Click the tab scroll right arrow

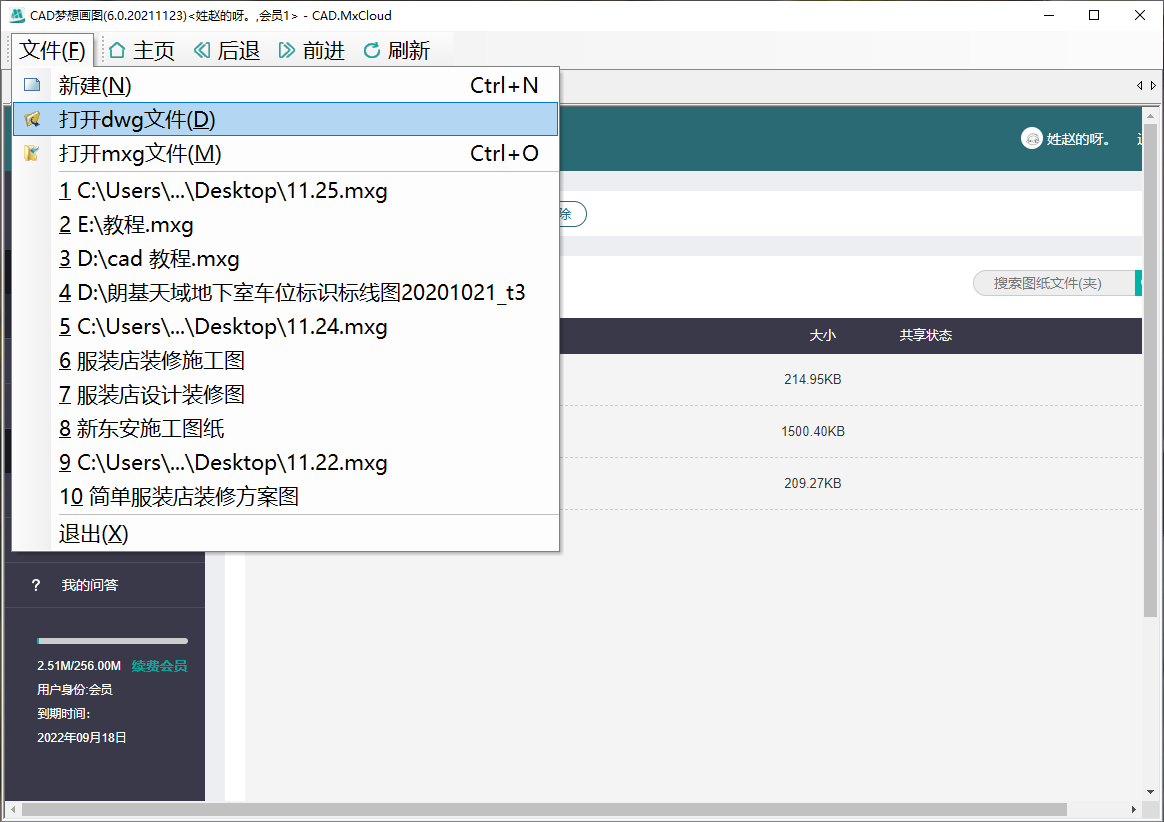tap(1153, 86)
